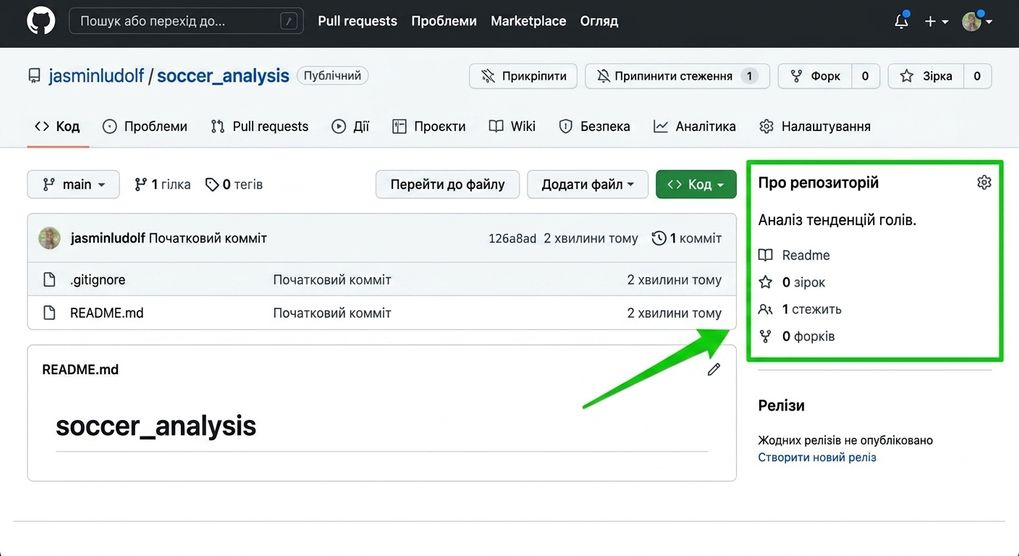
Task: Star the repository with Зірка
Action: (926, 76)
